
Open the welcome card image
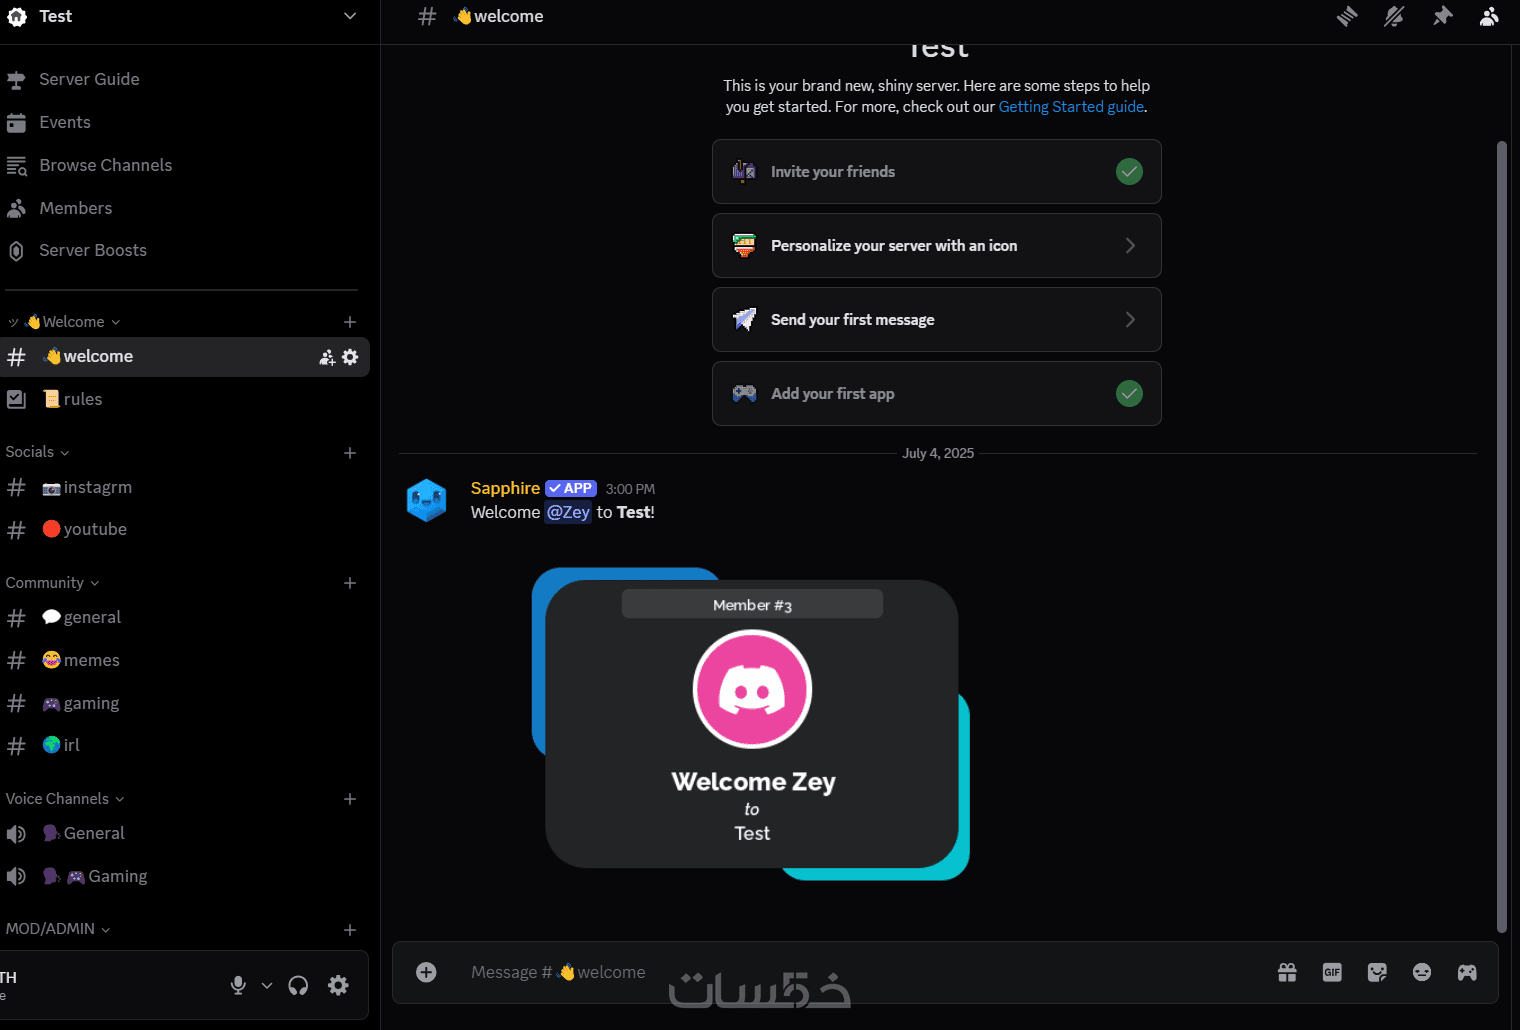tap(751, 724)
